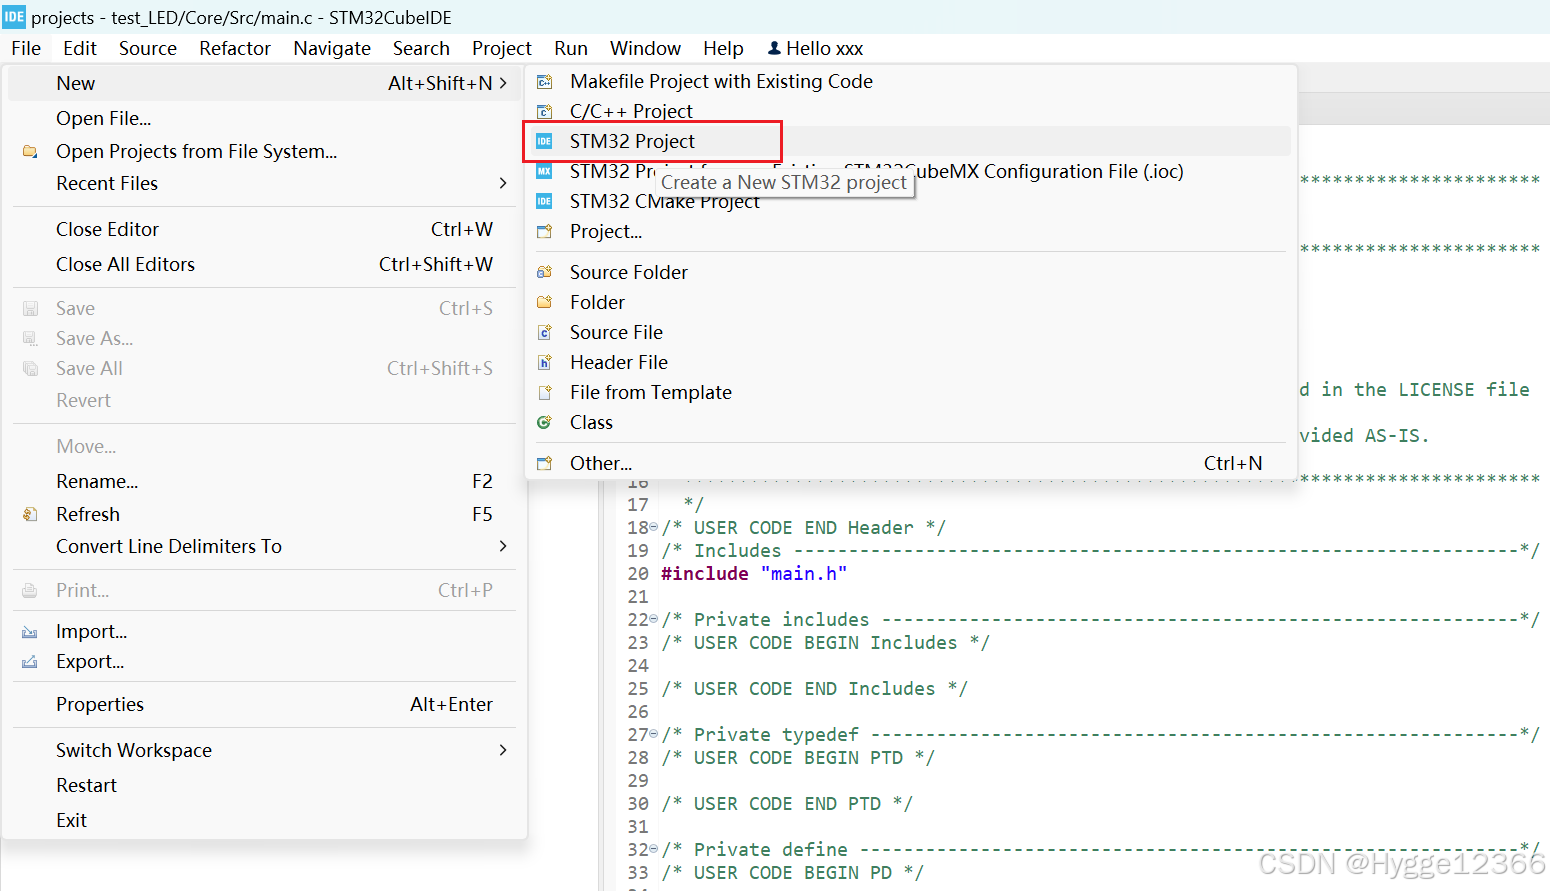Expand the New submenu arrow
Image resolution: width=1550 pixels, height=891 pixels.
[x=503, y=83]
